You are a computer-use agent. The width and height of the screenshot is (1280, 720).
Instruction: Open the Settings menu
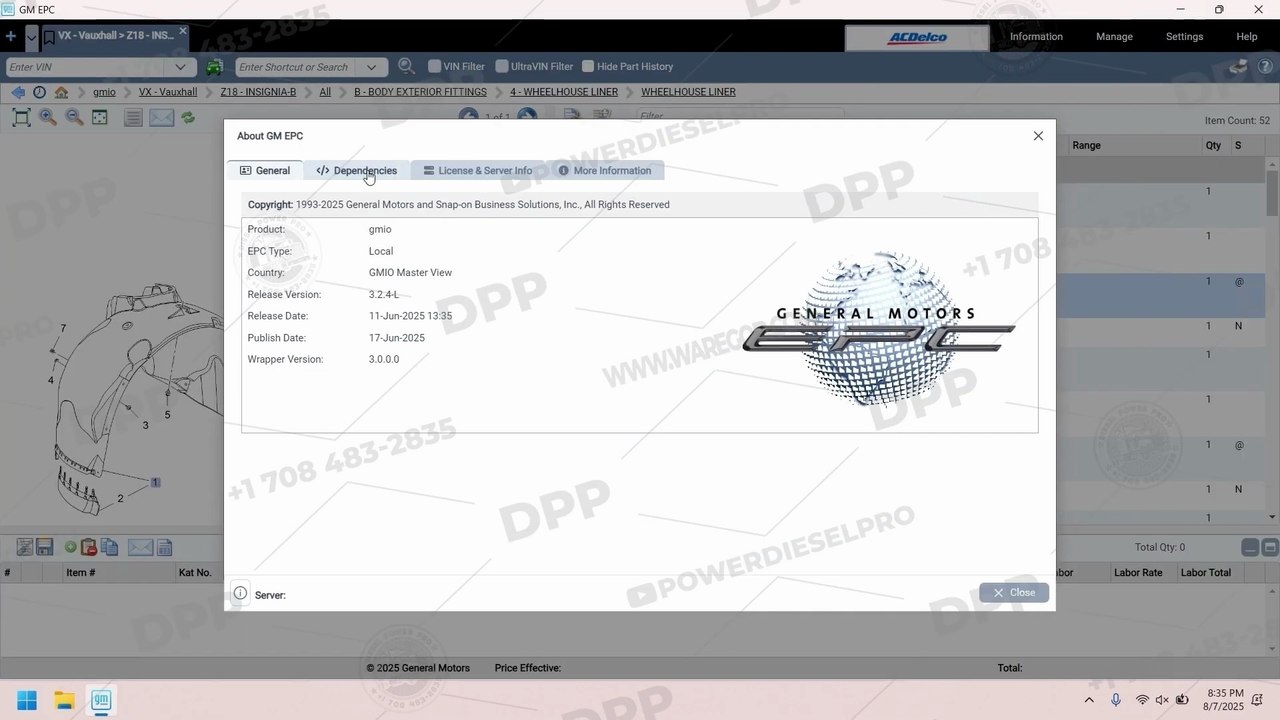click(1184, 37)
